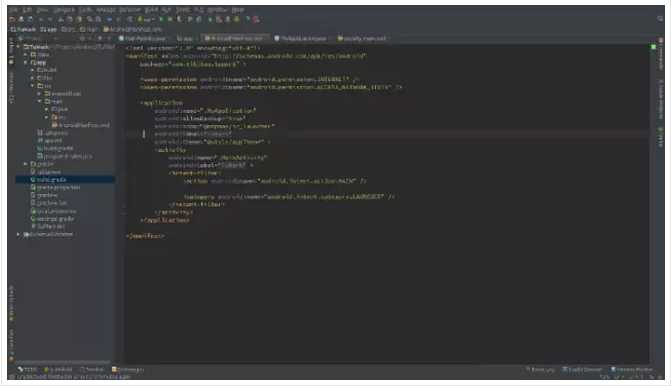Click the Help question mark toolbar icon
The height and width of the screenshot is (388, 671).
tap(247, 19)
